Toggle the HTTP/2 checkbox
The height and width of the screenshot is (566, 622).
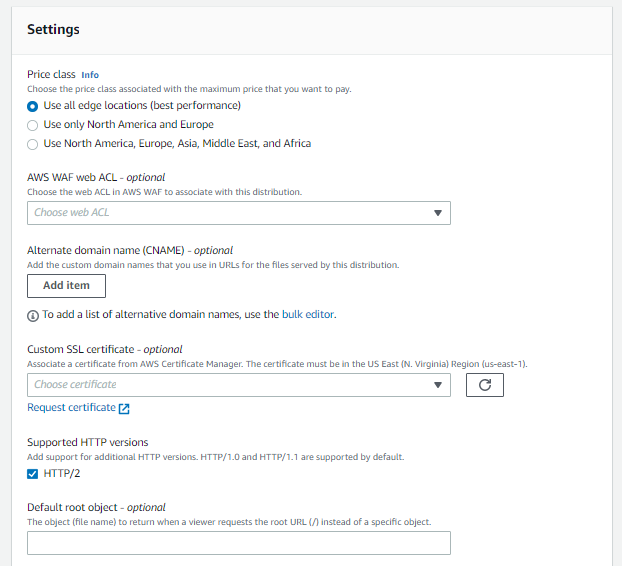33,473
